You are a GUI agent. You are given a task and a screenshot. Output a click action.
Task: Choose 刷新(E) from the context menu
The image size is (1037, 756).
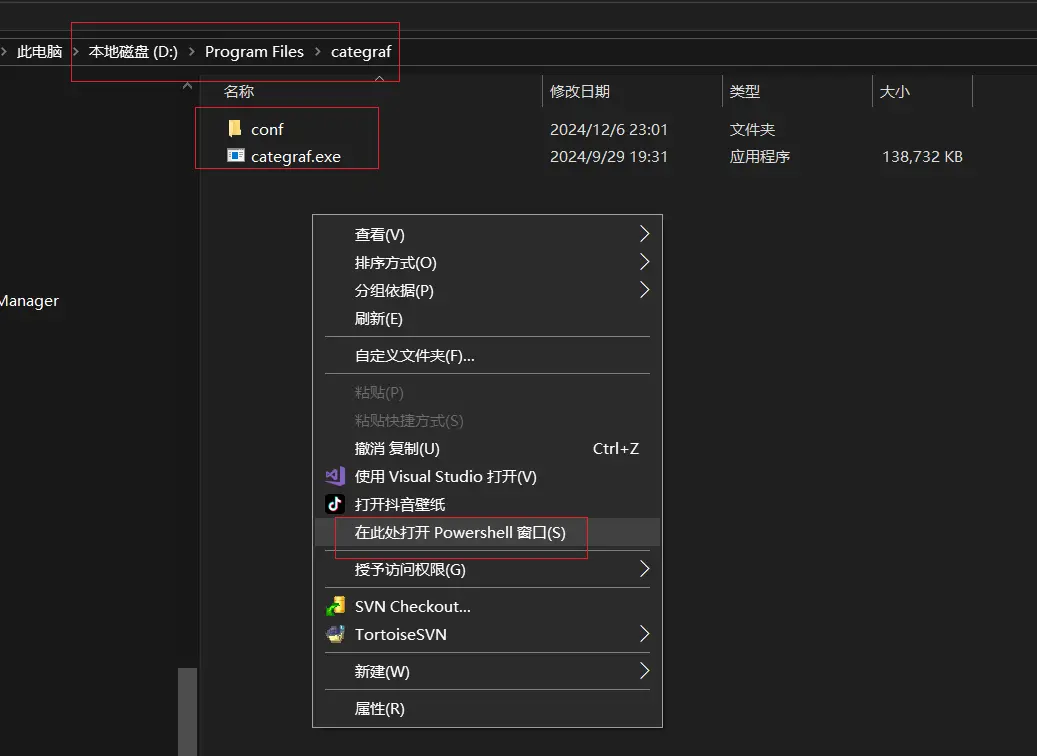point(378,319)
